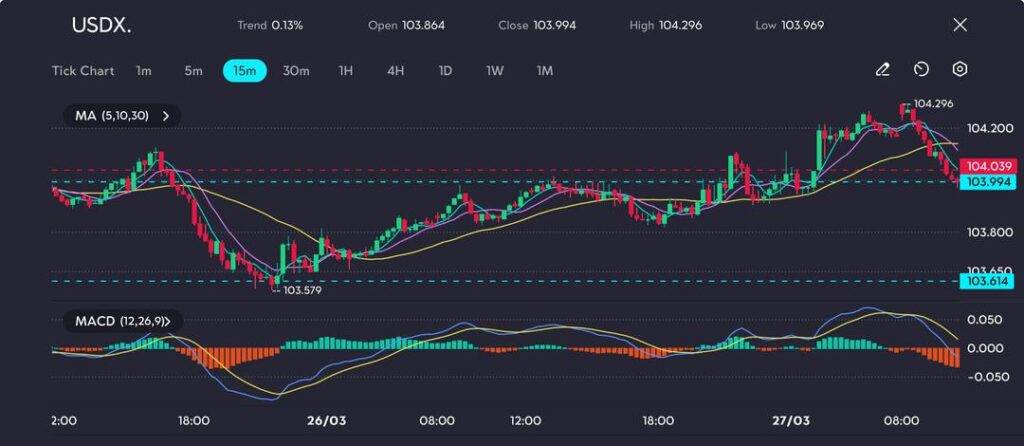
Task: Switch to Tick Chart view
Action: pos(83,71)
